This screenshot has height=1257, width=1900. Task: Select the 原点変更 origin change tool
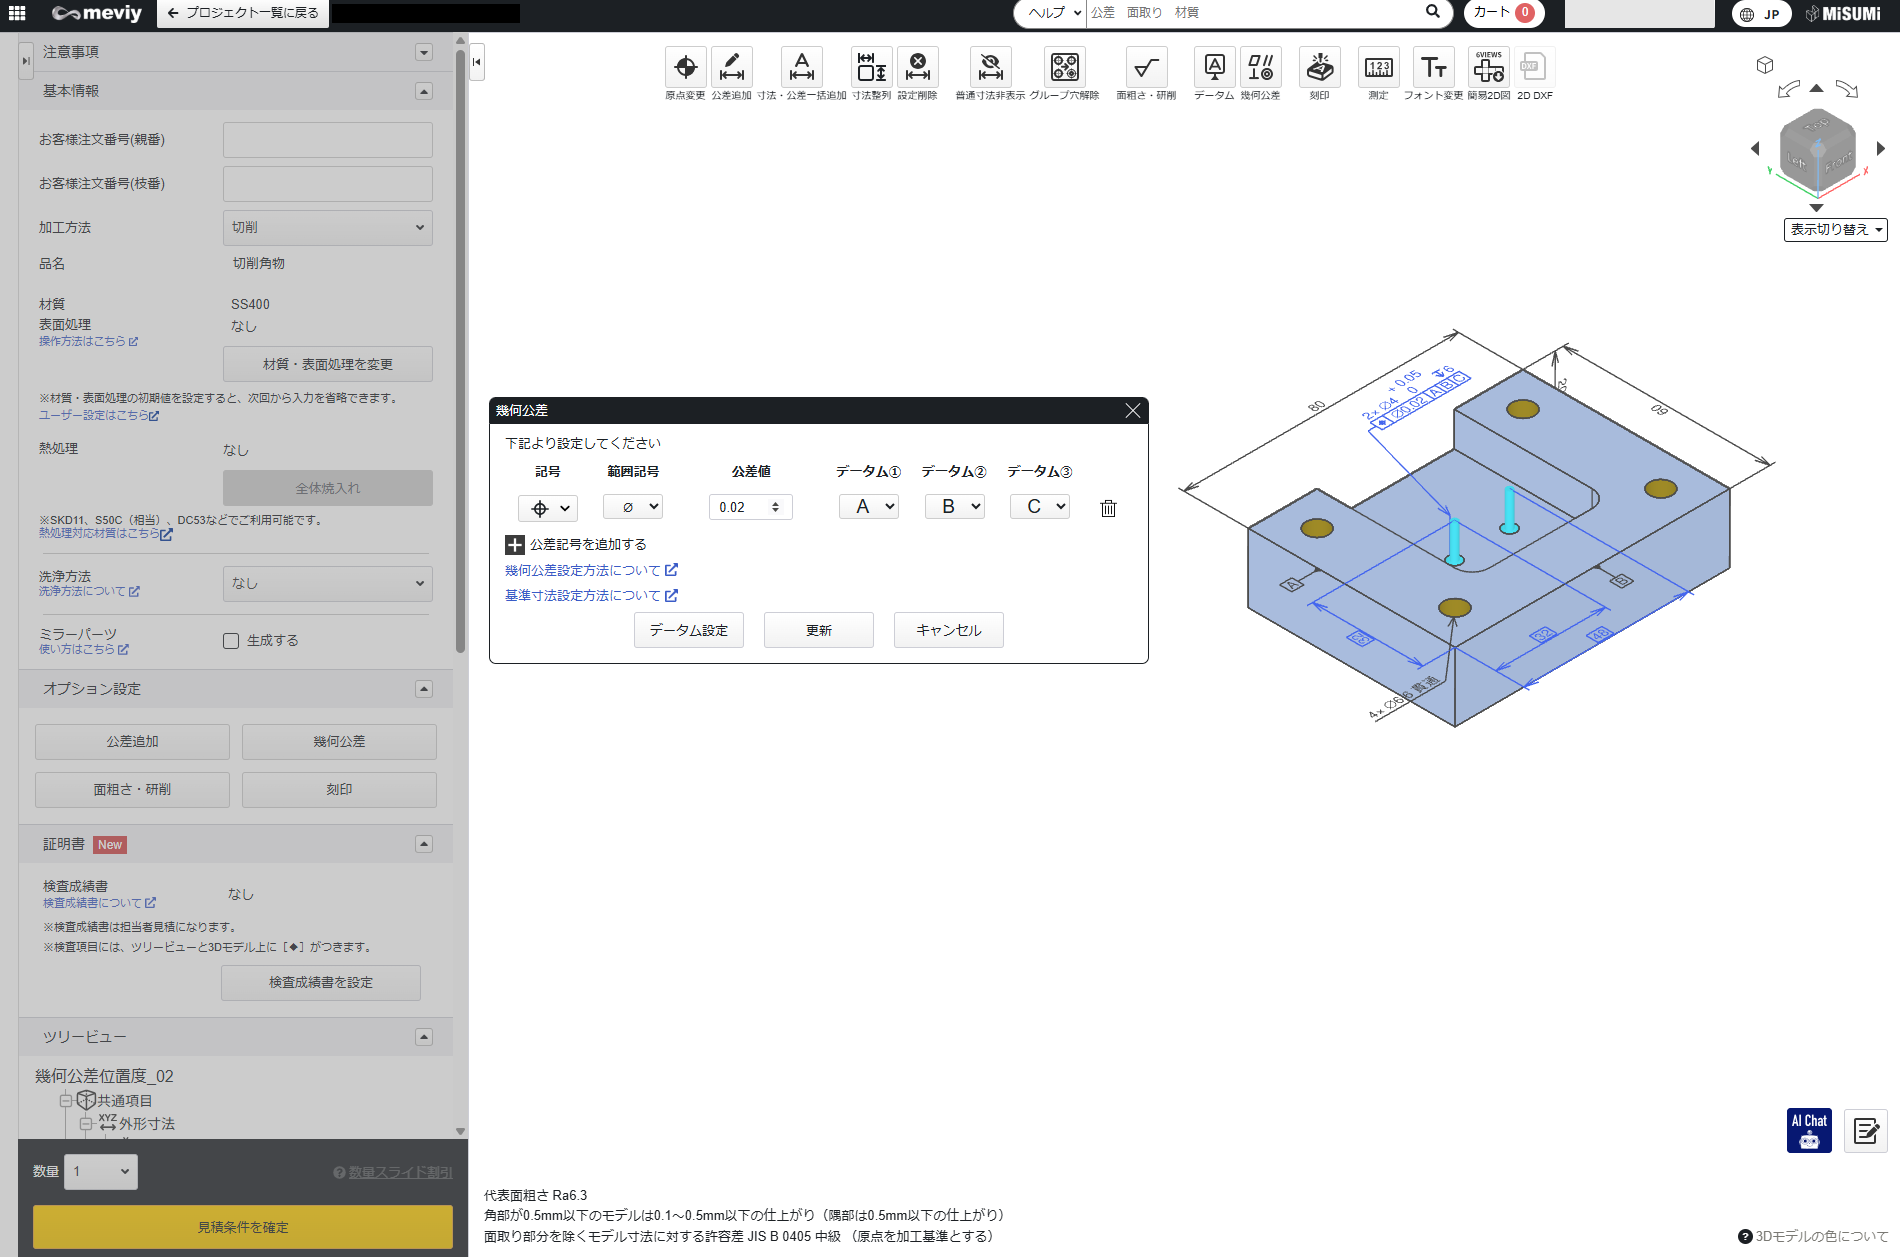point(685,68)
